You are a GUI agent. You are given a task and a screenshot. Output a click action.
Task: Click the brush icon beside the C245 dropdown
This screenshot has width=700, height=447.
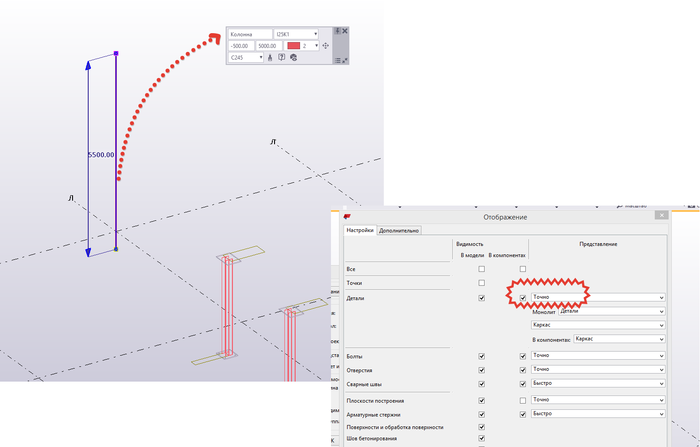tap(270, 58)
